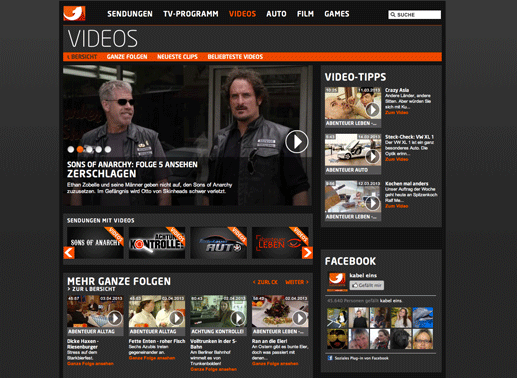Play the Sons of Anarchy featured video
Viewport: 517px width, 378px height.
[x=296, y=142]
